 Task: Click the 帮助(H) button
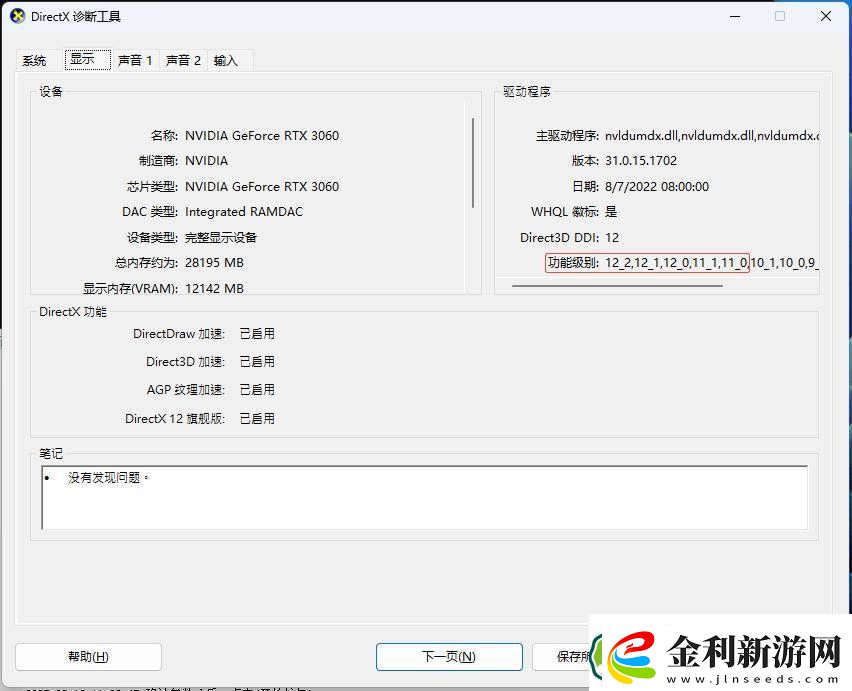coord(88,657)
